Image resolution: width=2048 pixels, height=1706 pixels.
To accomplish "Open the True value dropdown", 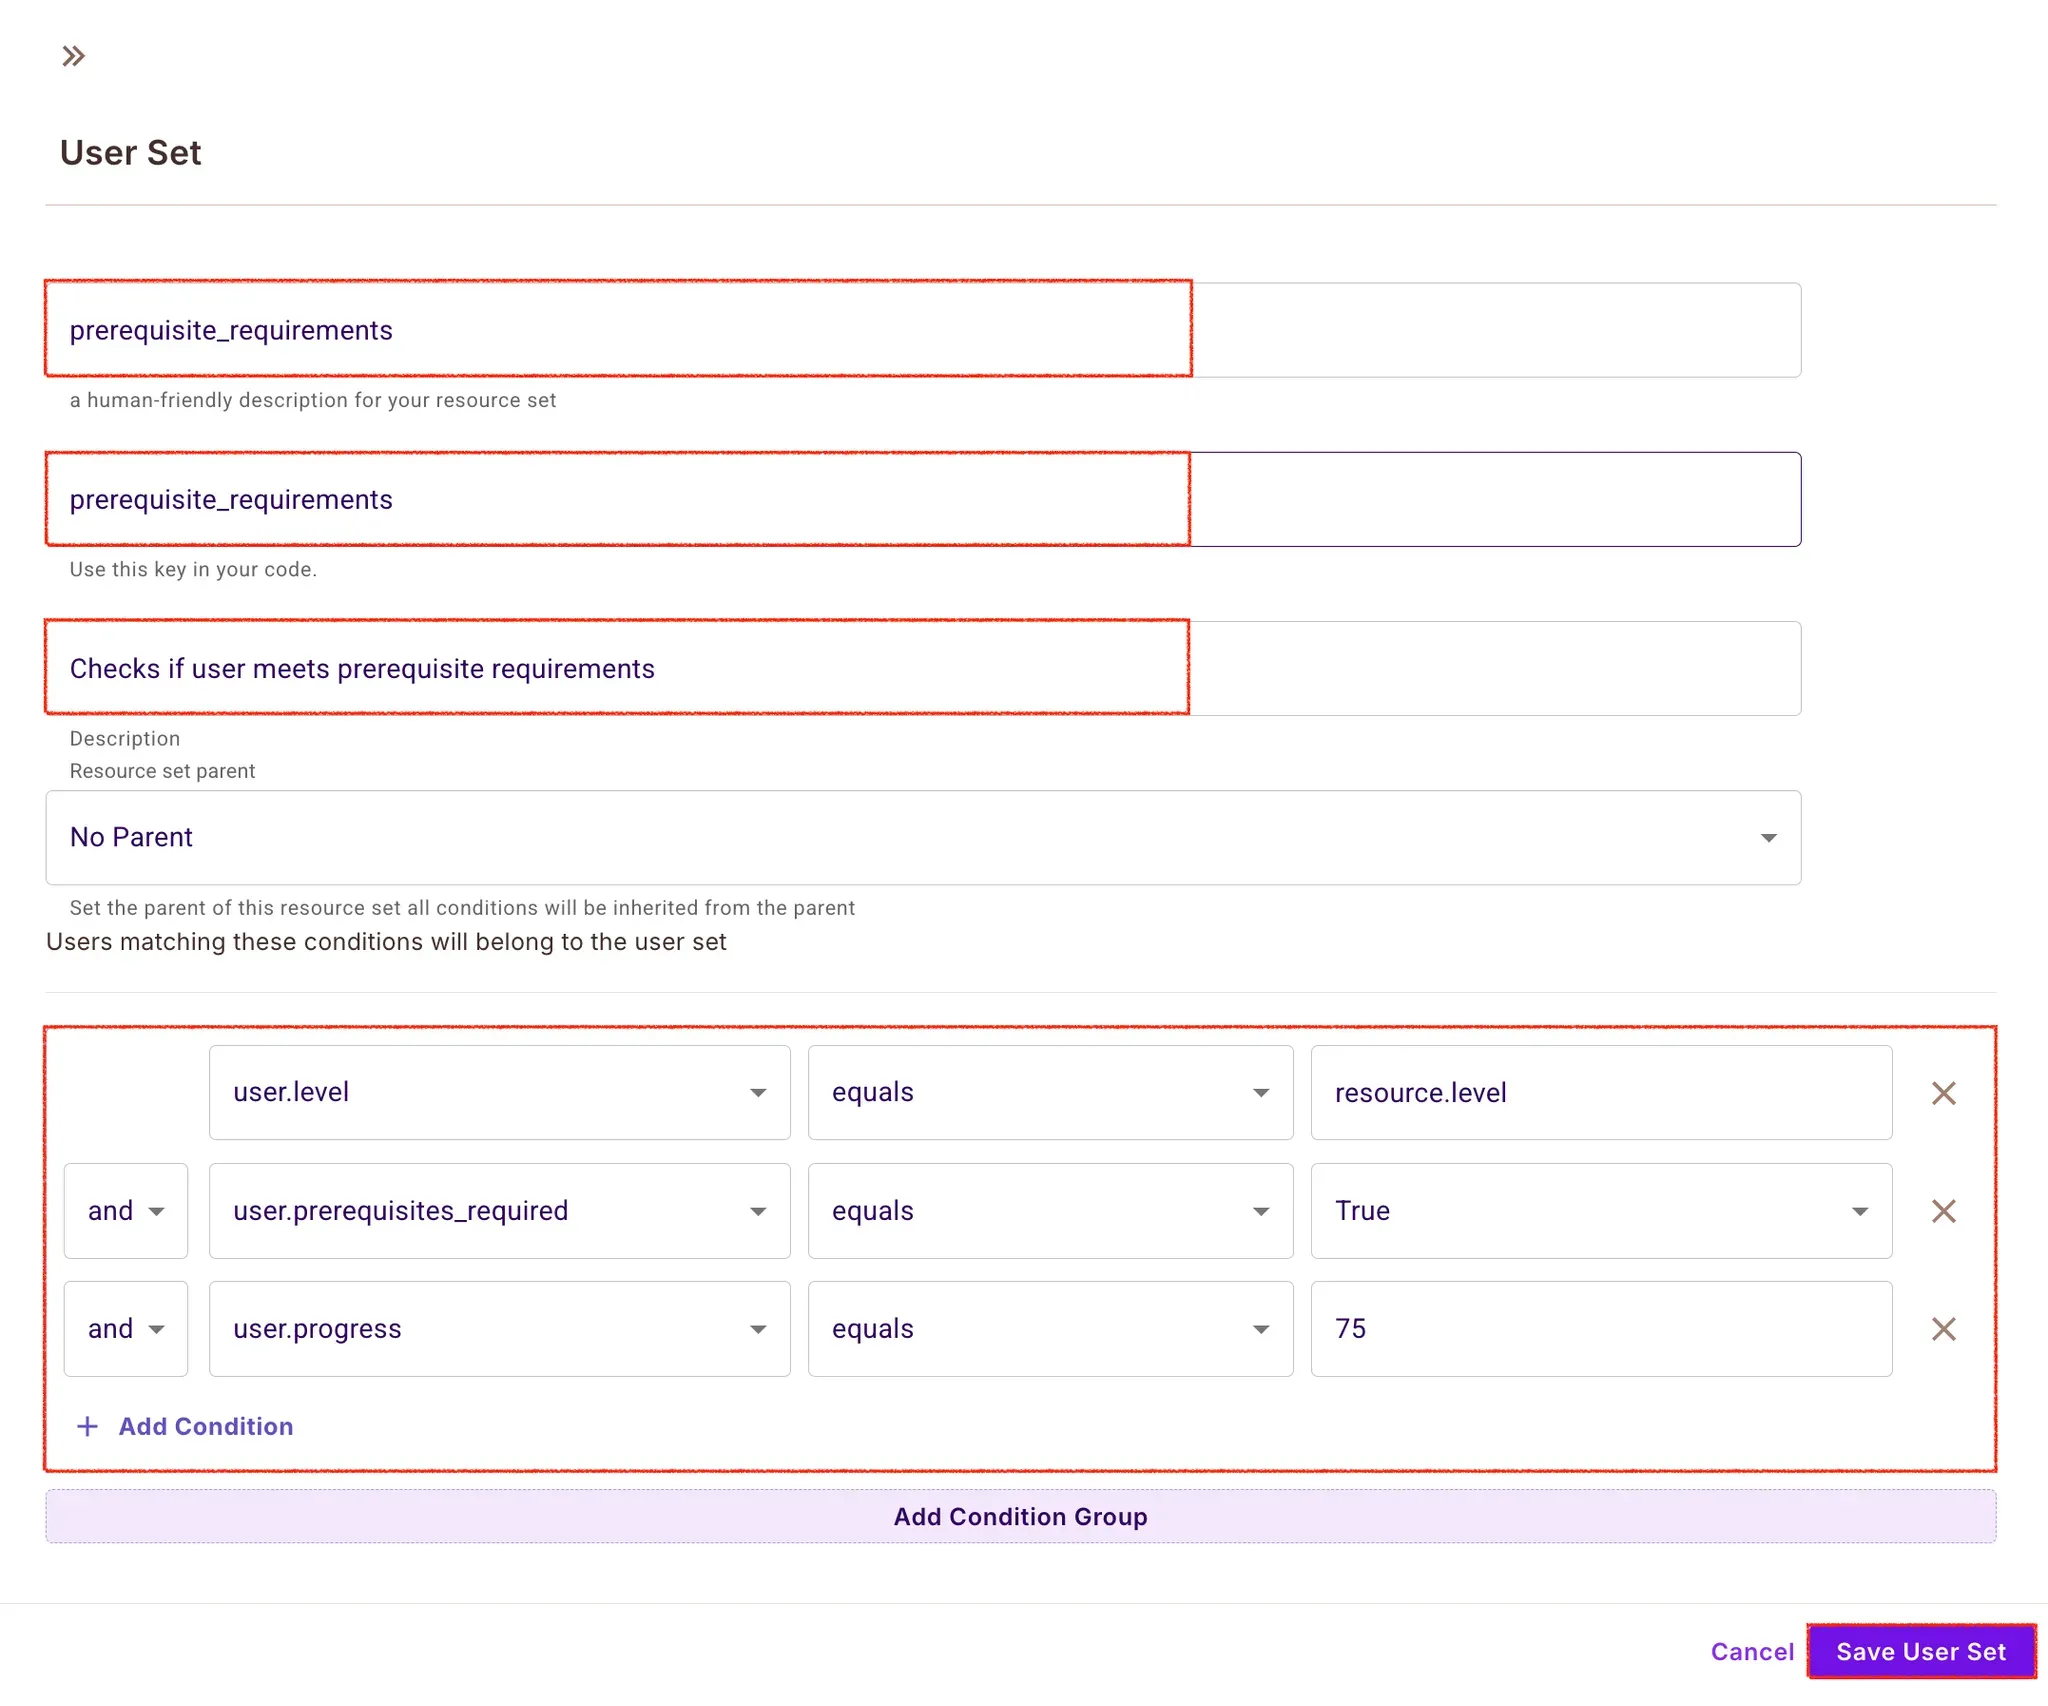I will click(1859, 1211).
